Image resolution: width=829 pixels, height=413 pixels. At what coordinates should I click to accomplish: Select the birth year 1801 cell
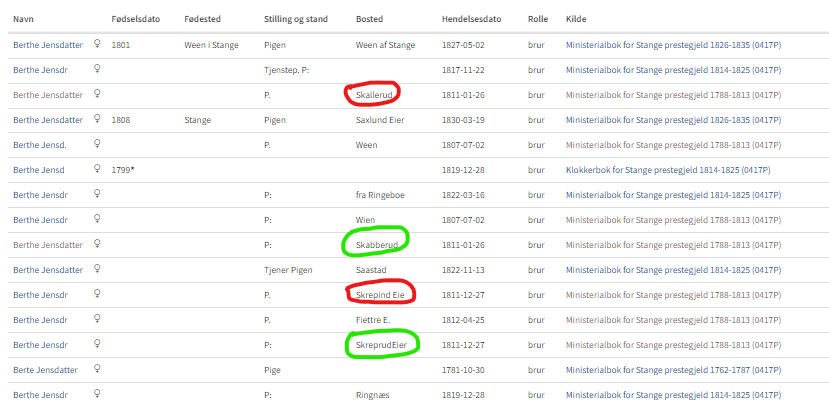(121, 45)
